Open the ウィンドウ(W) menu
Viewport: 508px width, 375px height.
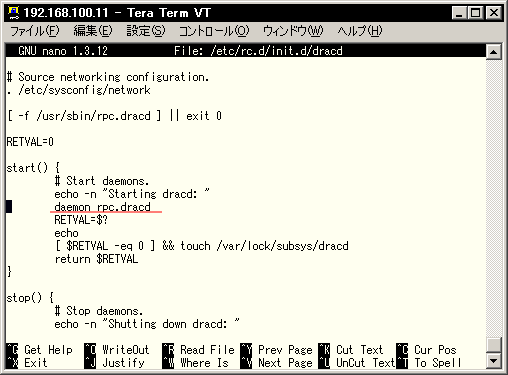tap(293, 31)
